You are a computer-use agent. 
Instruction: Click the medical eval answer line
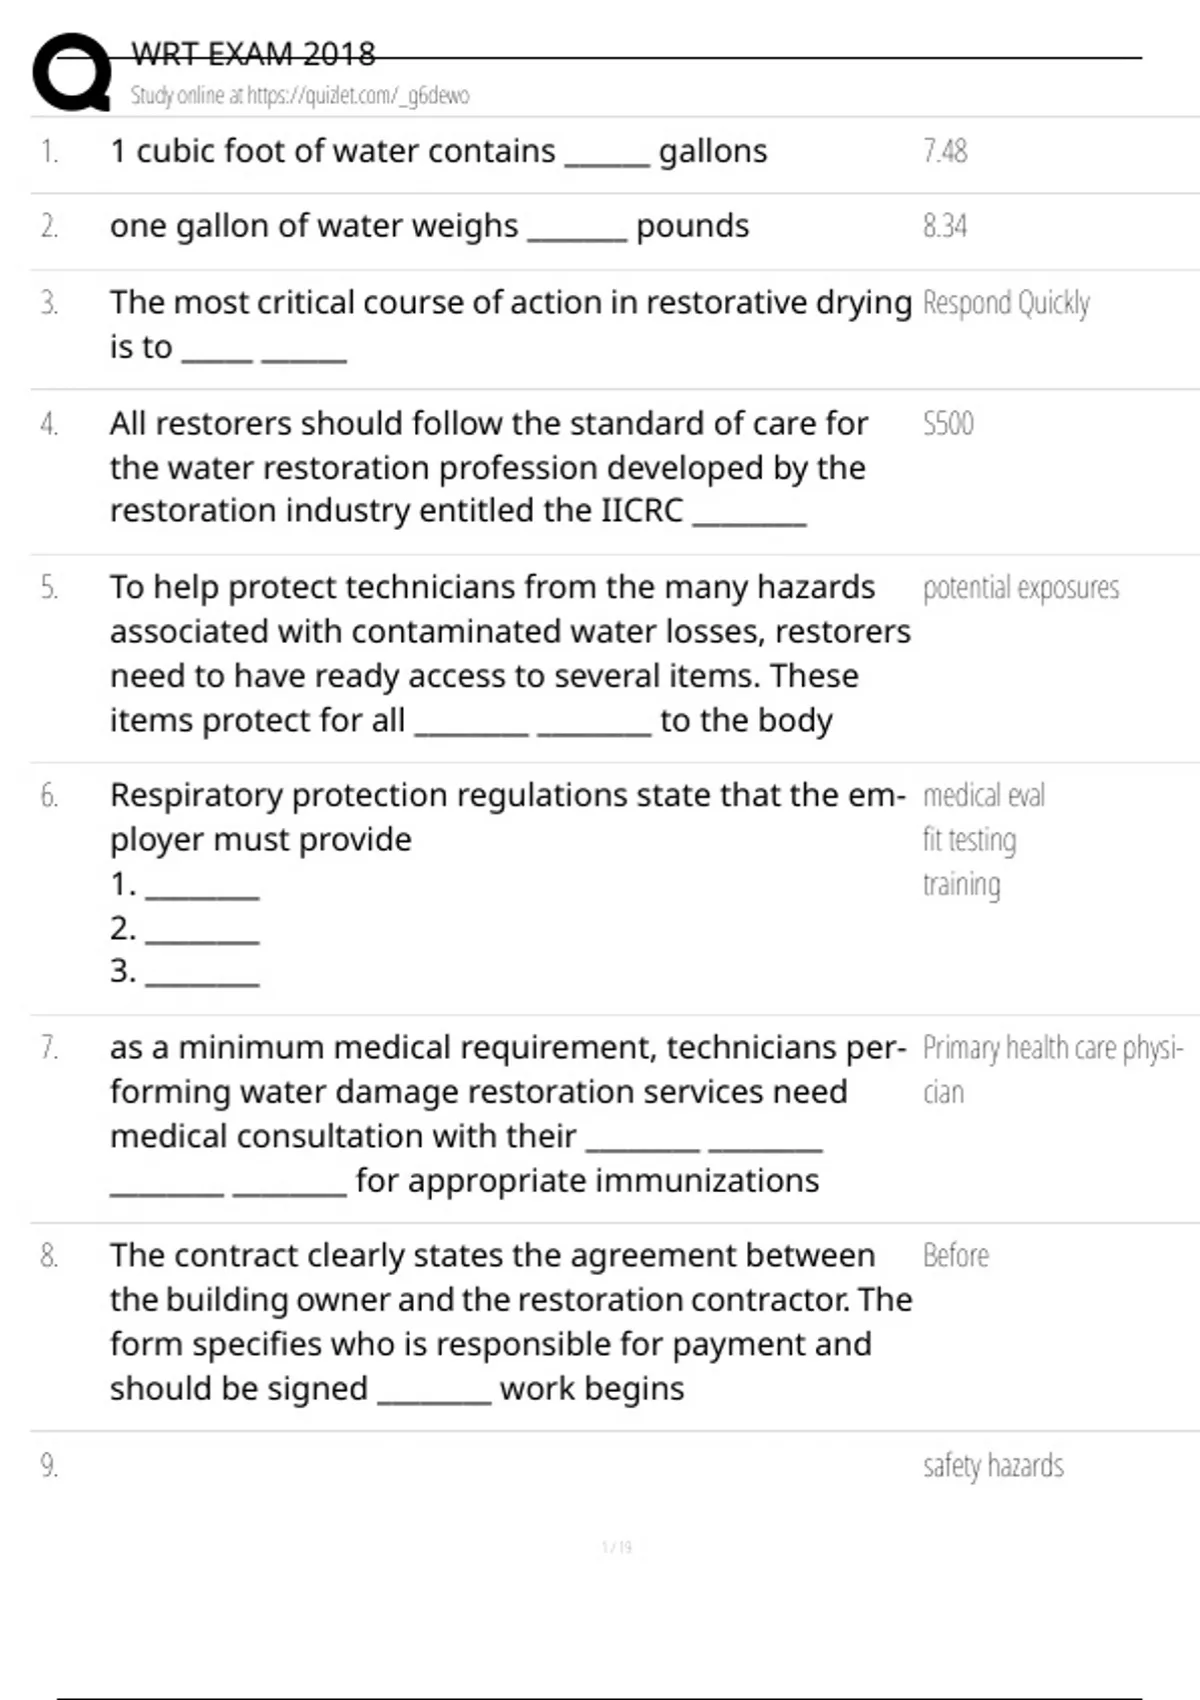[x=984, y=796]
